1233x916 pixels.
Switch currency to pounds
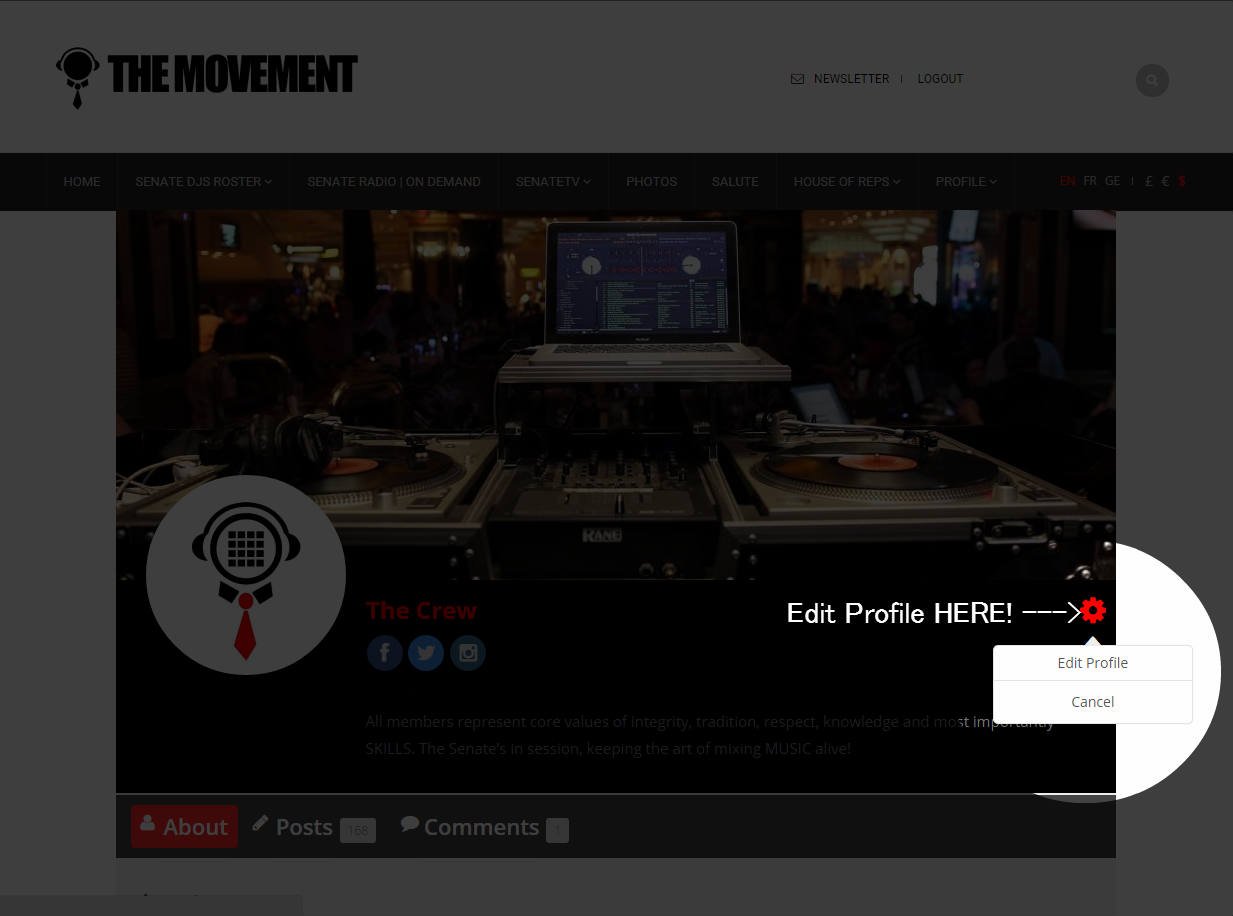pyautogui.click(x=1148, y=181)
